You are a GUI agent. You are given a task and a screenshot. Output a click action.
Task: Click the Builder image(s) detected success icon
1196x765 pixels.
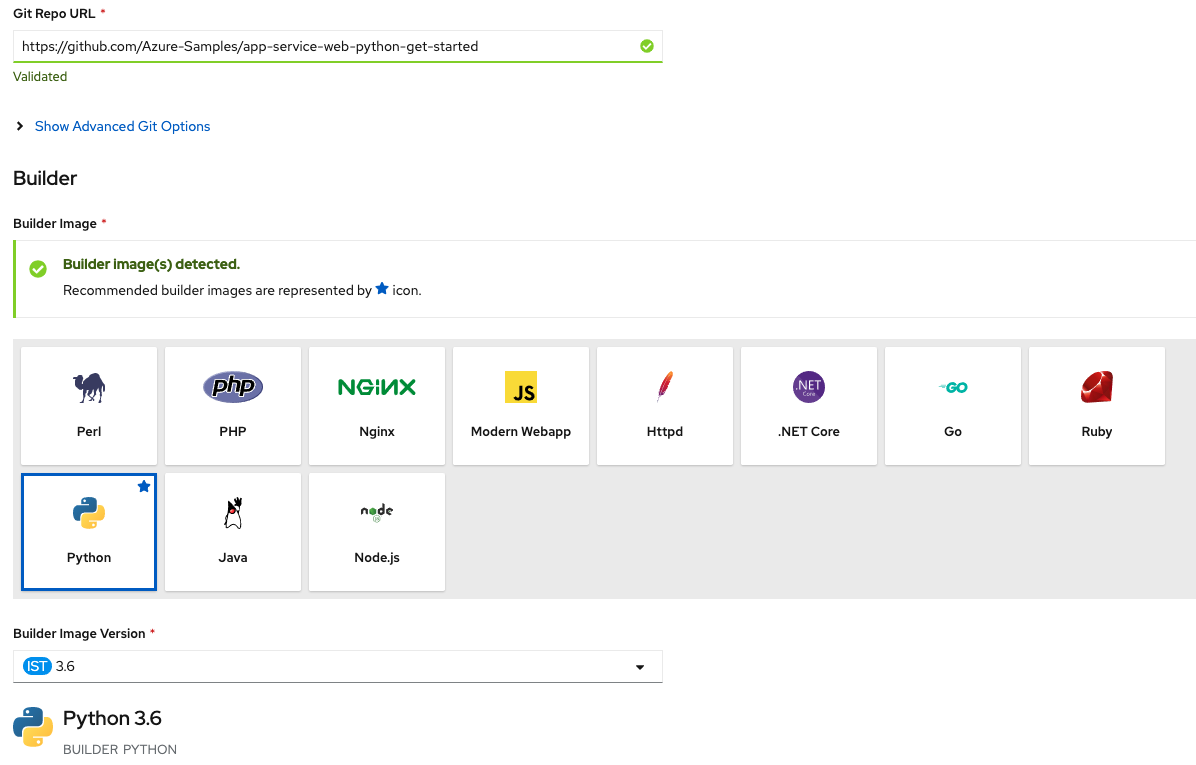click(x=38, y=268)
